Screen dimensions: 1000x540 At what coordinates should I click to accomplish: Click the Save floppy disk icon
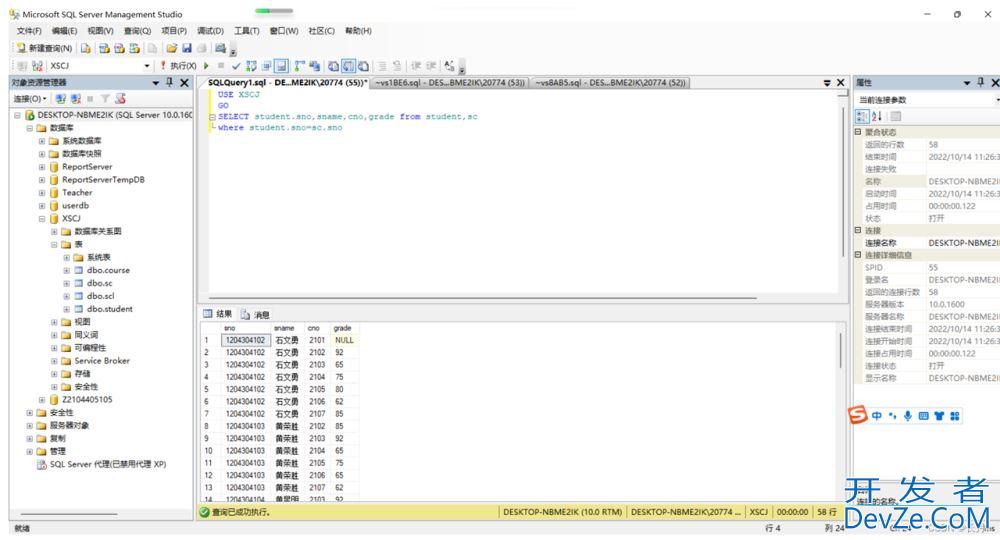pyautogui.click(x=187, y=48)
